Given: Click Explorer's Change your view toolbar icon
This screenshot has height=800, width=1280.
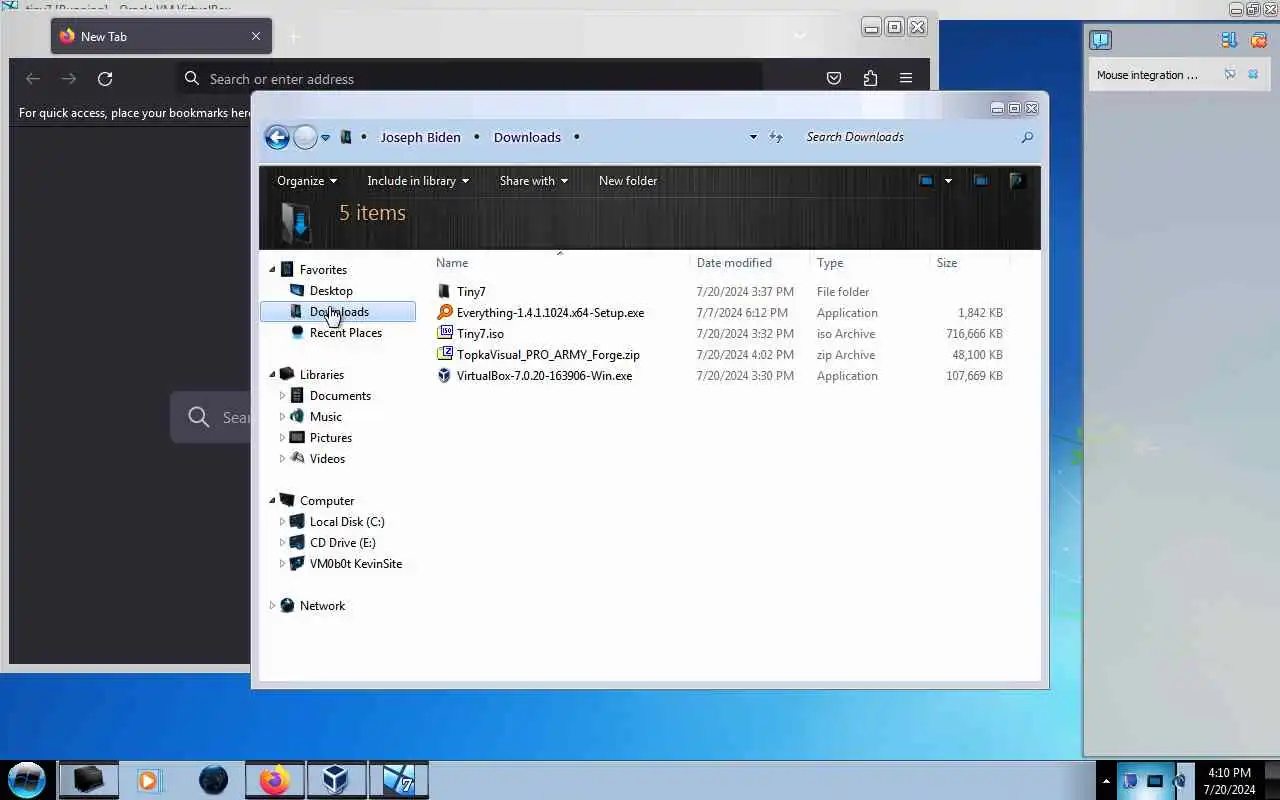Looking at the screenshot, I should tap(926, 181).
